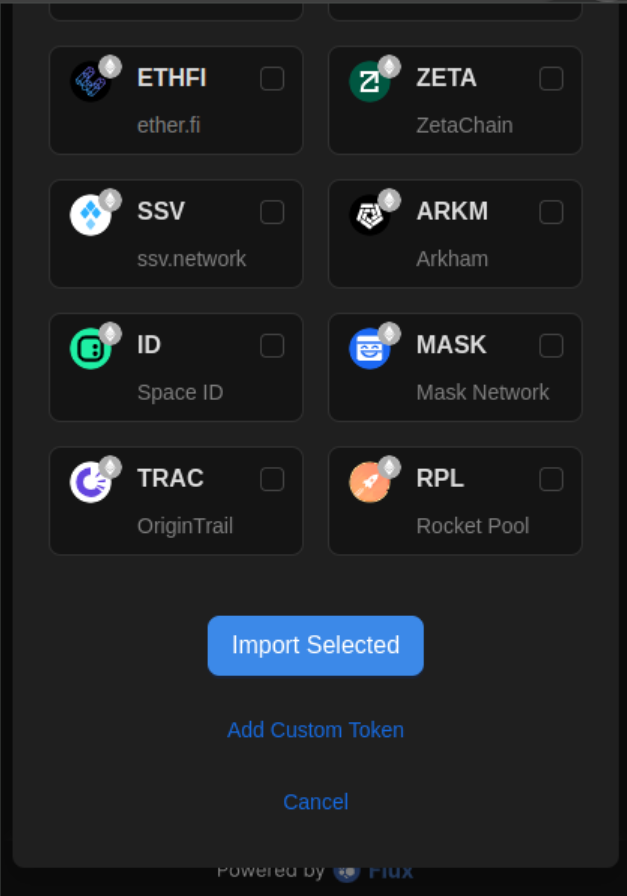The height and width of the screenshot is (896, 627).
Task: Mark the ID token checkbox
Action: pyautogui.click(x=272, y=346)
